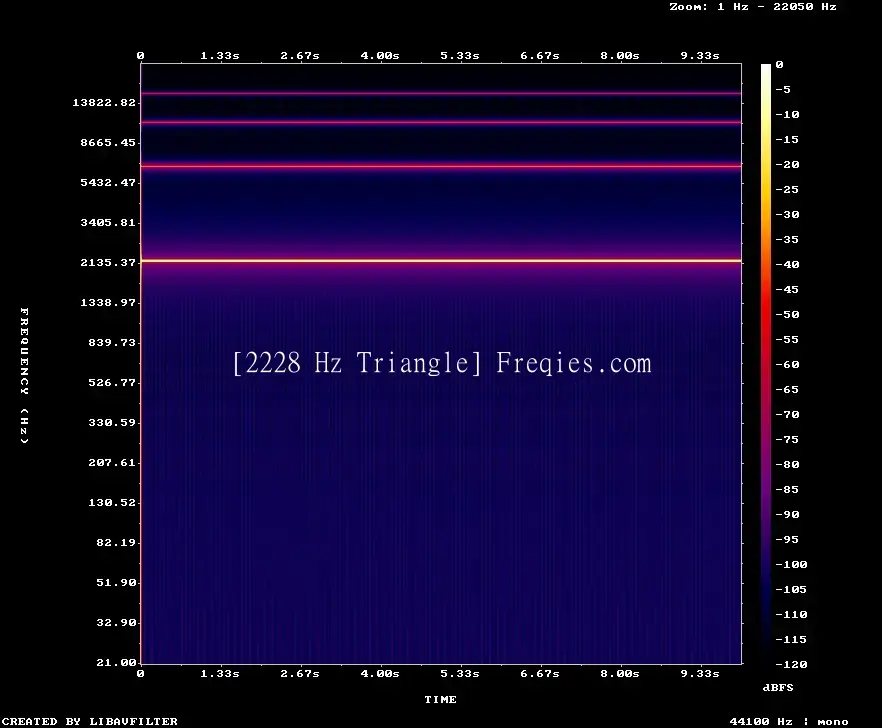Click the -80 dBFS scale label
Screen dimensions: 882x728
tap(787, 465)
